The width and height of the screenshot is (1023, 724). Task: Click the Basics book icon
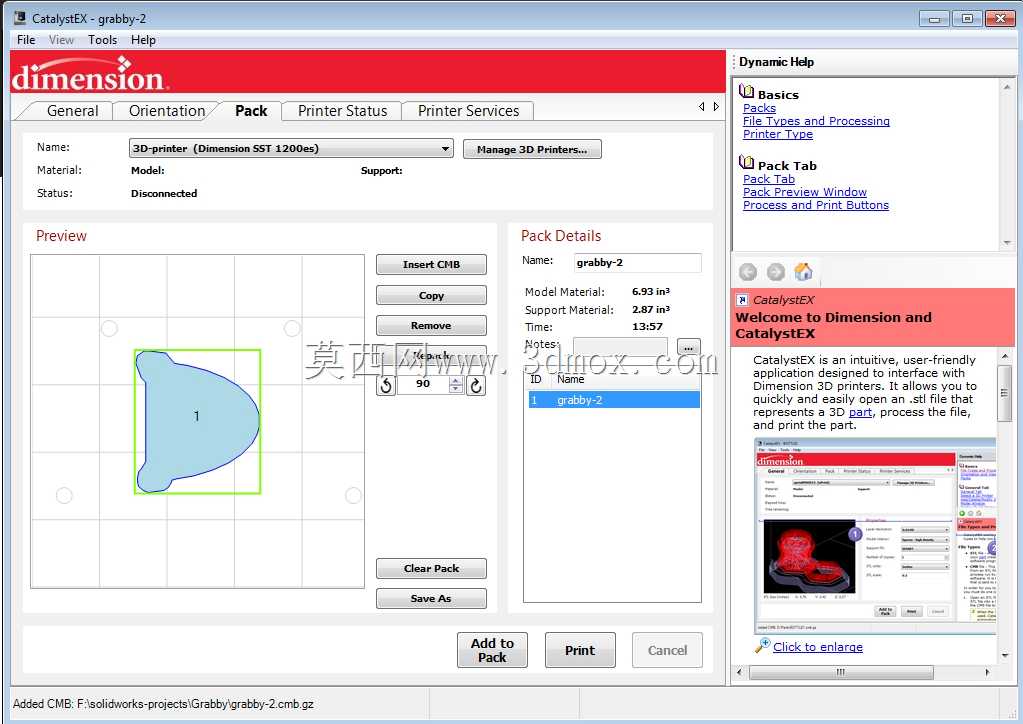click(746, 91)
